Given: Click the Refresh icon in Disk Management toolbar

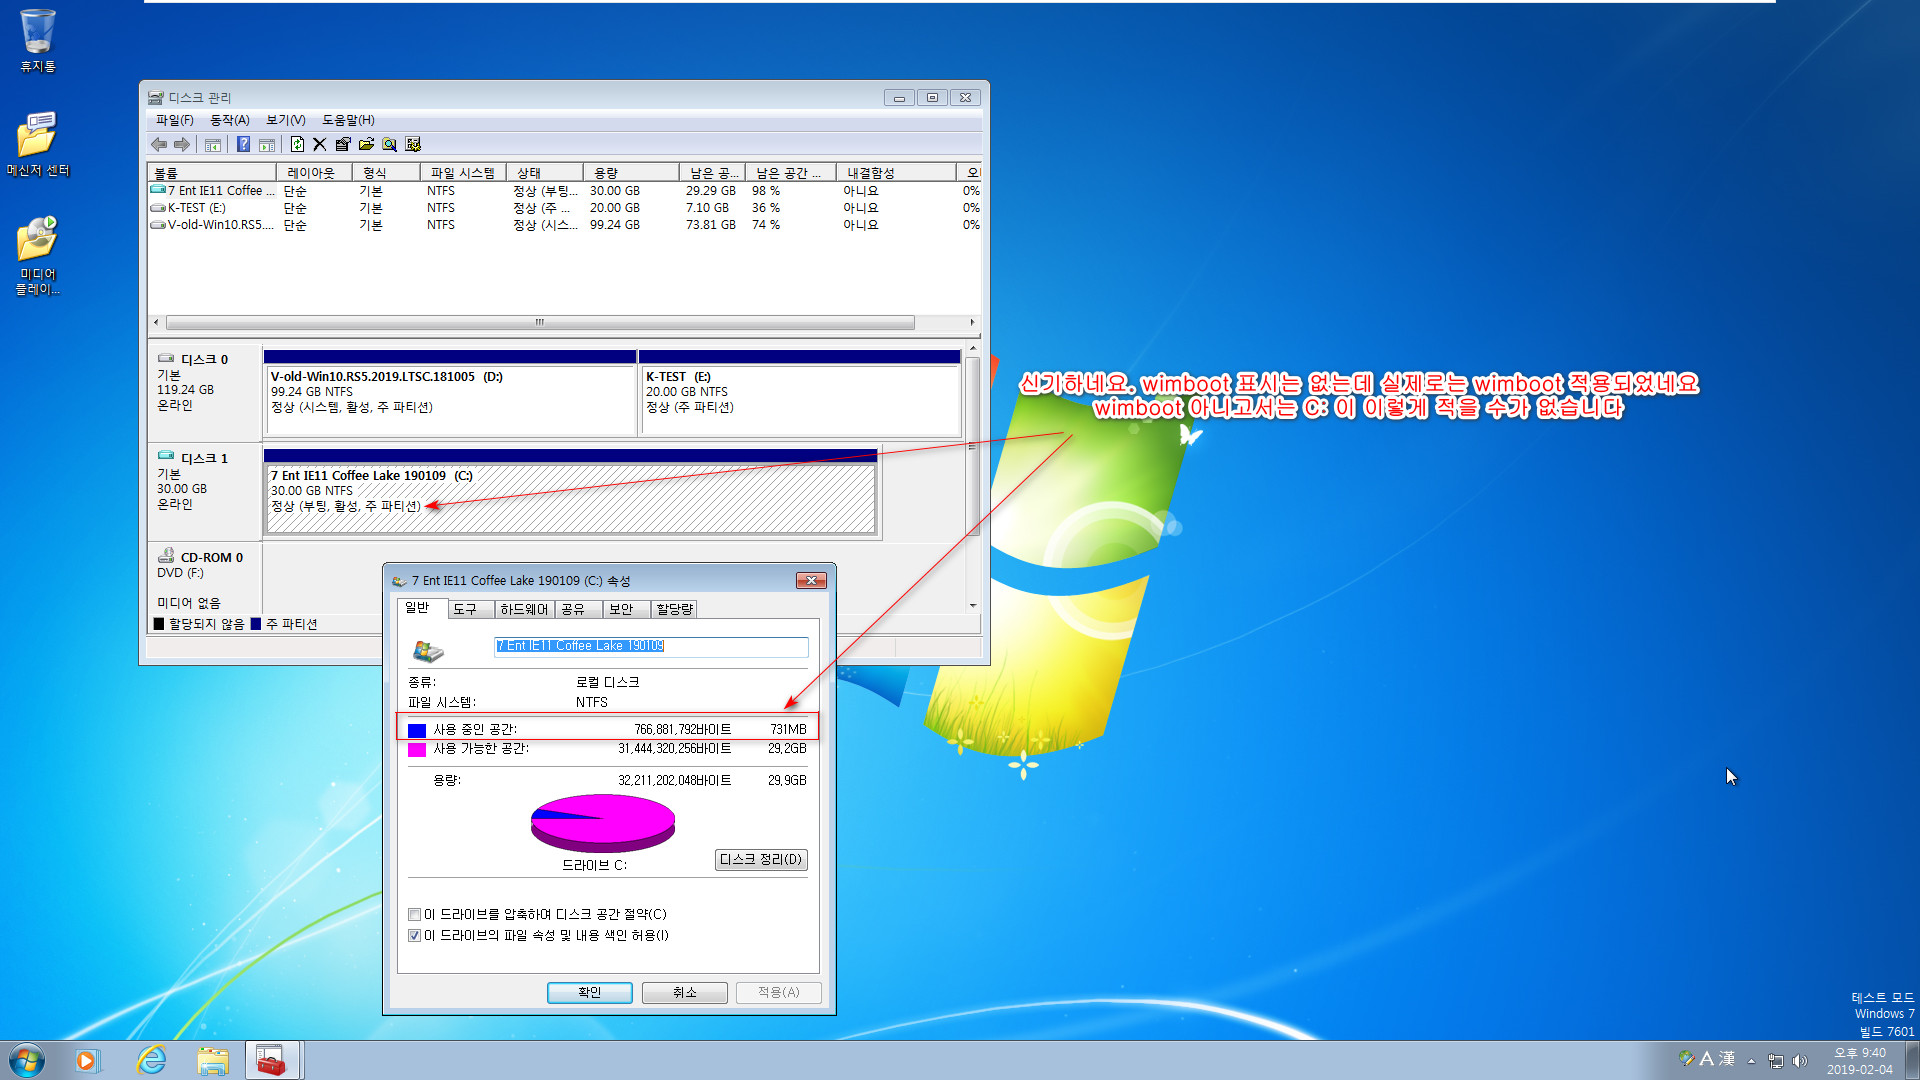Looking at the screenshot, I should click(x=297, y=144).
